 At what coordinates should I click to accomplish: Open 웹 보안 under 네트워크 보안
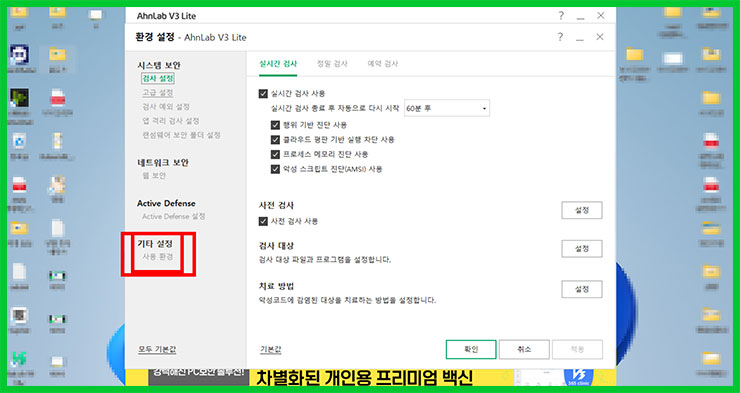[x=154, y=176]
